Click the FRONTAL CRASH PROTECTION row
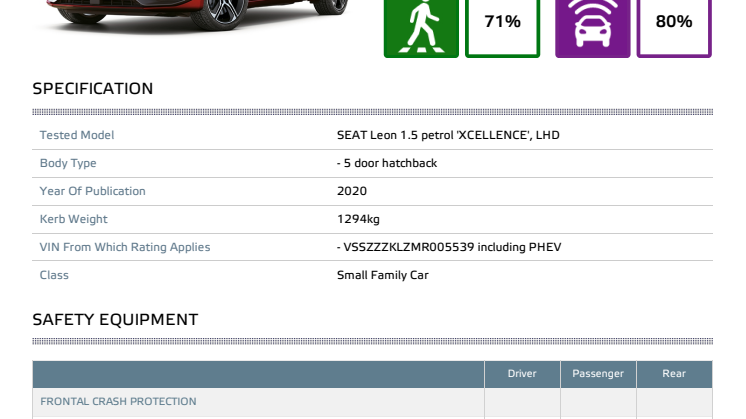Viewport: 746px width, 419px height. point(372,402)
